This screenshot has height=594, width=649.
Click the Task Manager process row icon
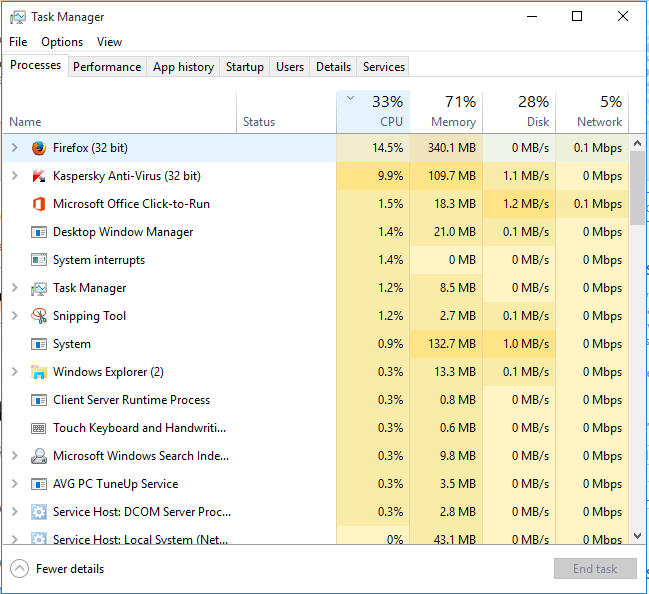click(39, 289)
